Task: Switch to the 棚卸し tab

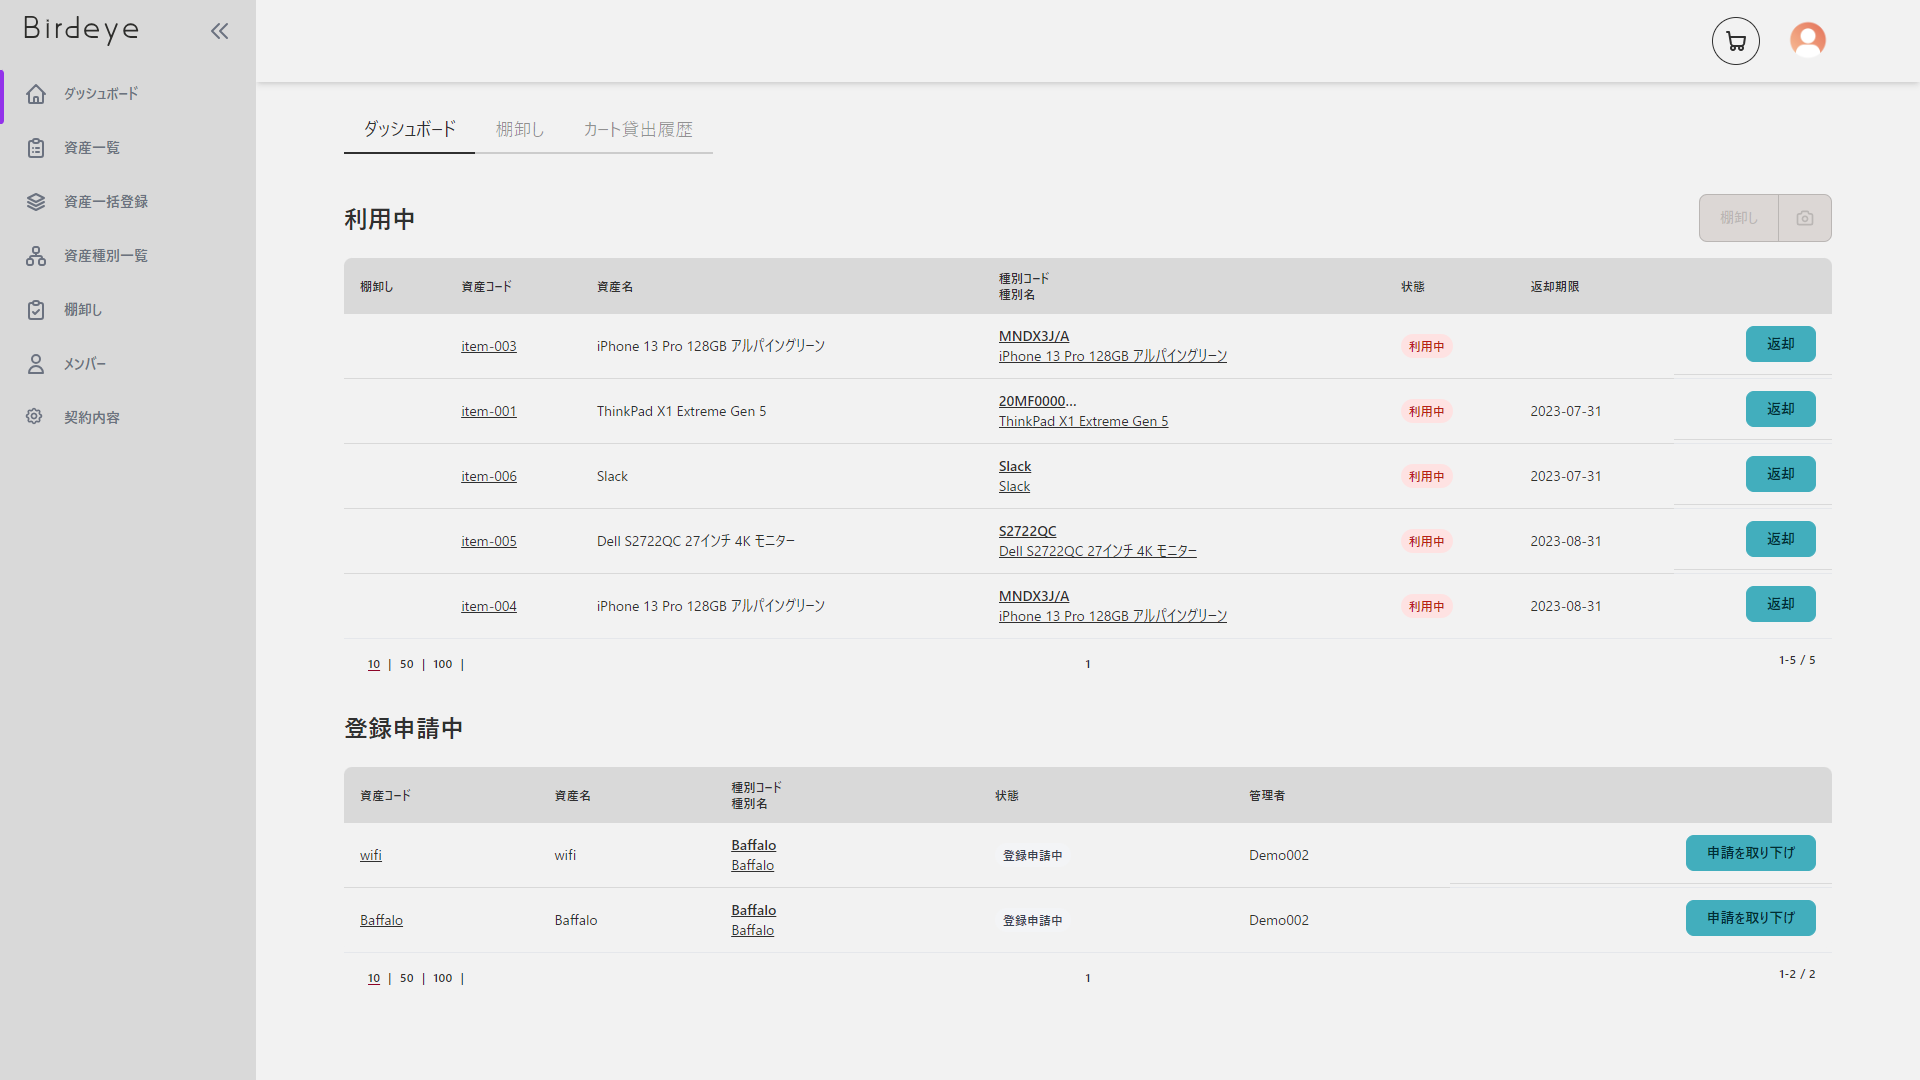Action: [x=520, y=130]
